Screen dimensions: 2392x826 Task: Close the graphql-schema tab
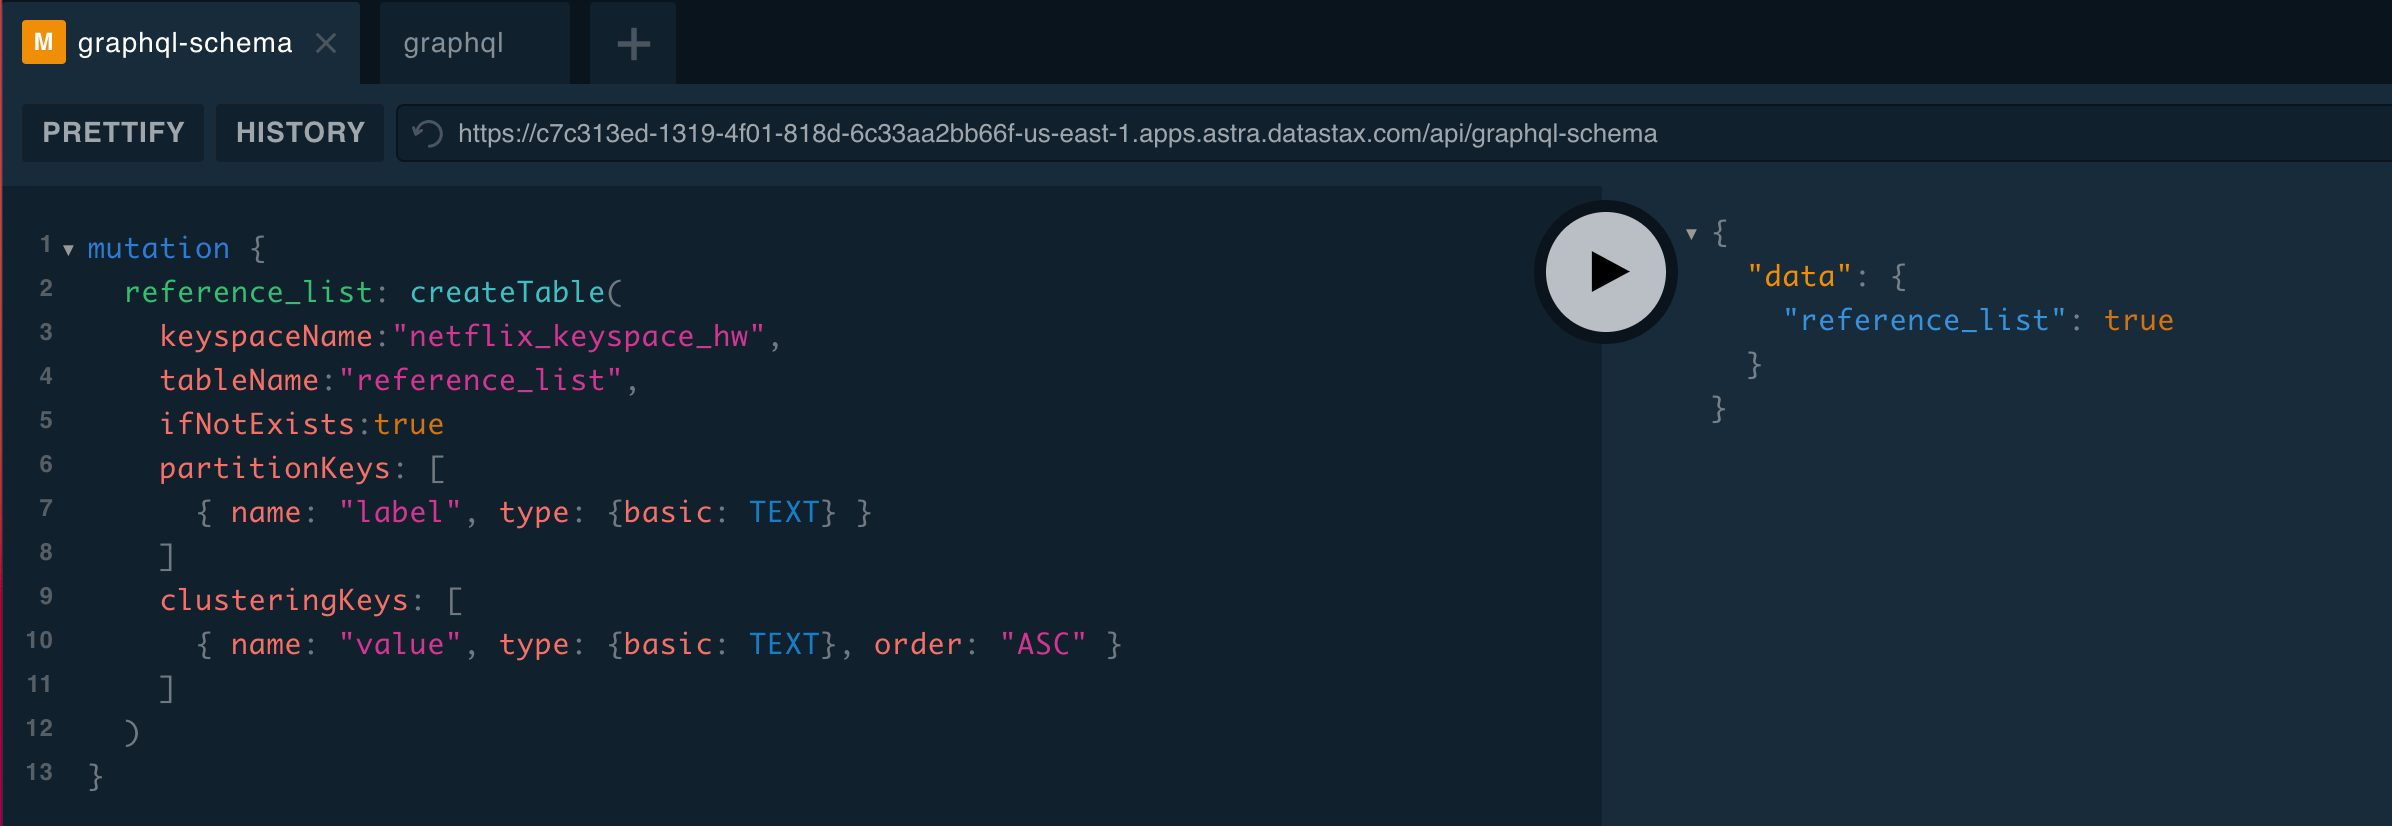pos(326,42)
